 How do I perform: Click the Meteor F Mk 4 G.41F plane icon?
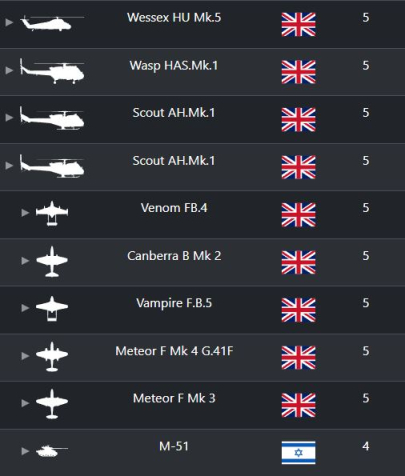(52, 356)
